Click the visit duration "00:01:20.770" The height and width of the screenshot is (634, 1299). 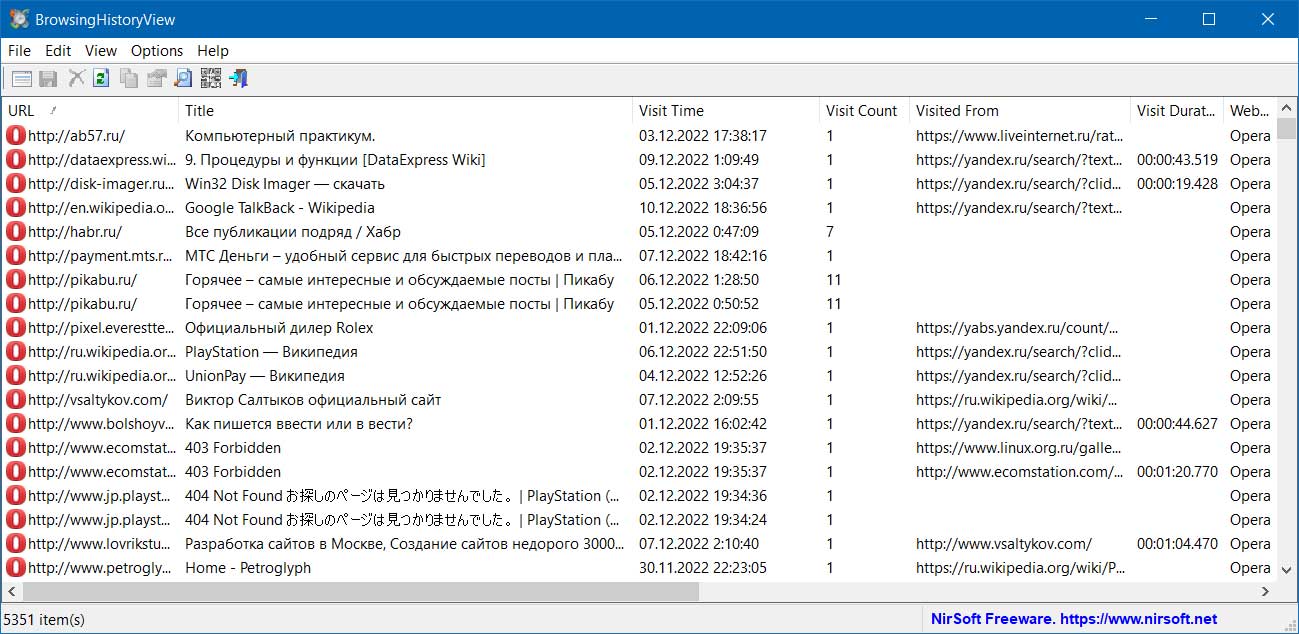click(1177, 471)
